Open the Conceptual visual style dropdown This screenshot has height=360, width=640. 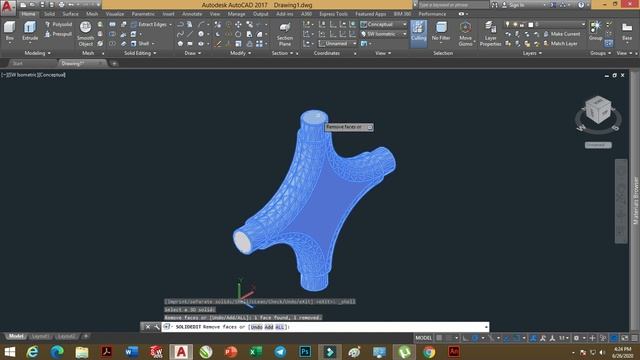(384, 24)
